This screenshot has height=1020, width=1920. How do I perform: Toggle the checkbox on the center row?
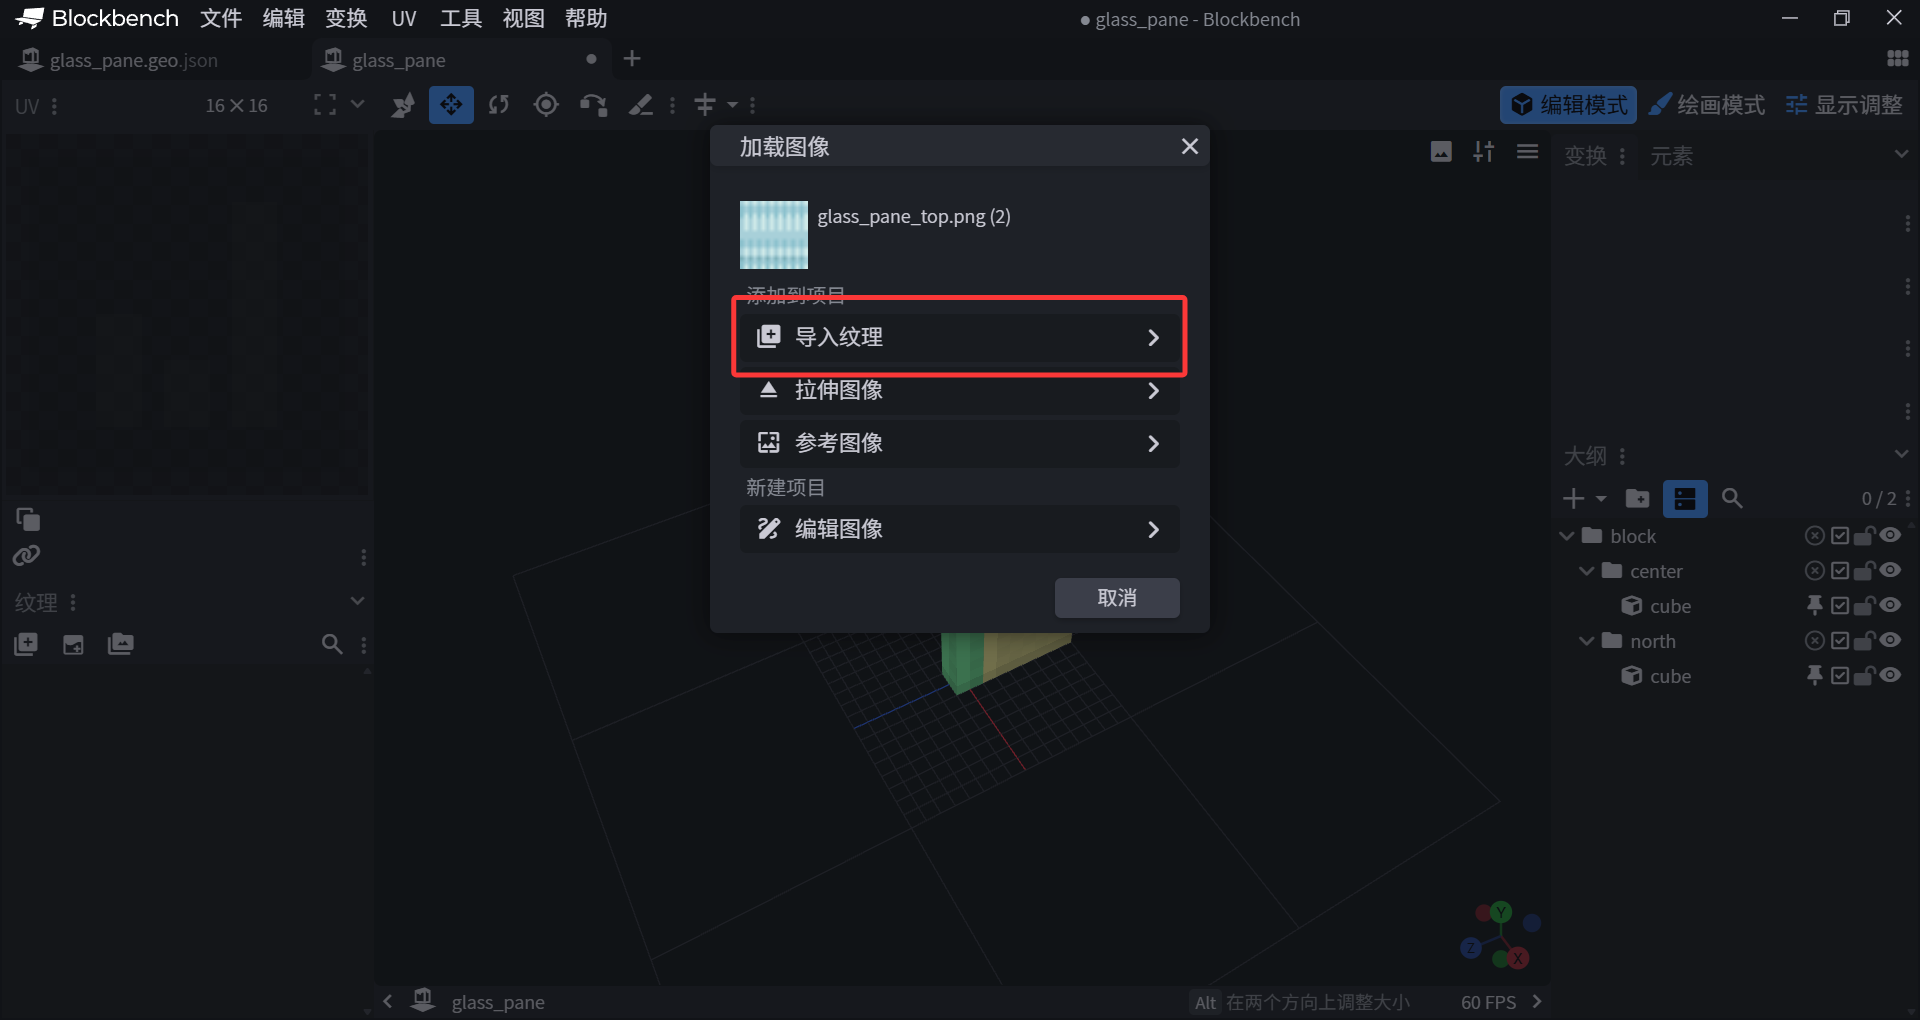(x=1840, y=570)
